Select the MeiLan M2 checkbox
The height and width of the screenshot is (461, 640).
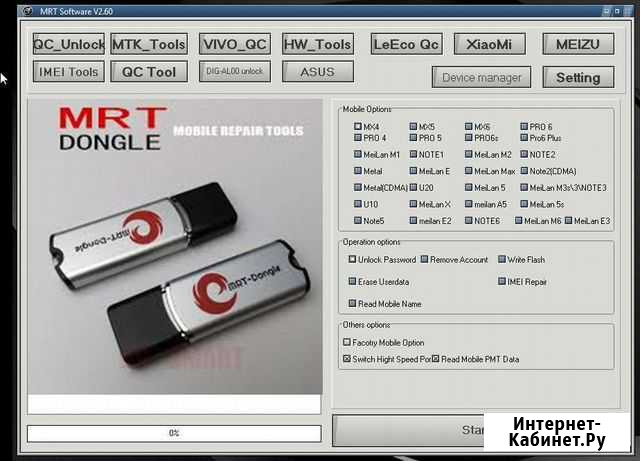[x=469, y=154]
